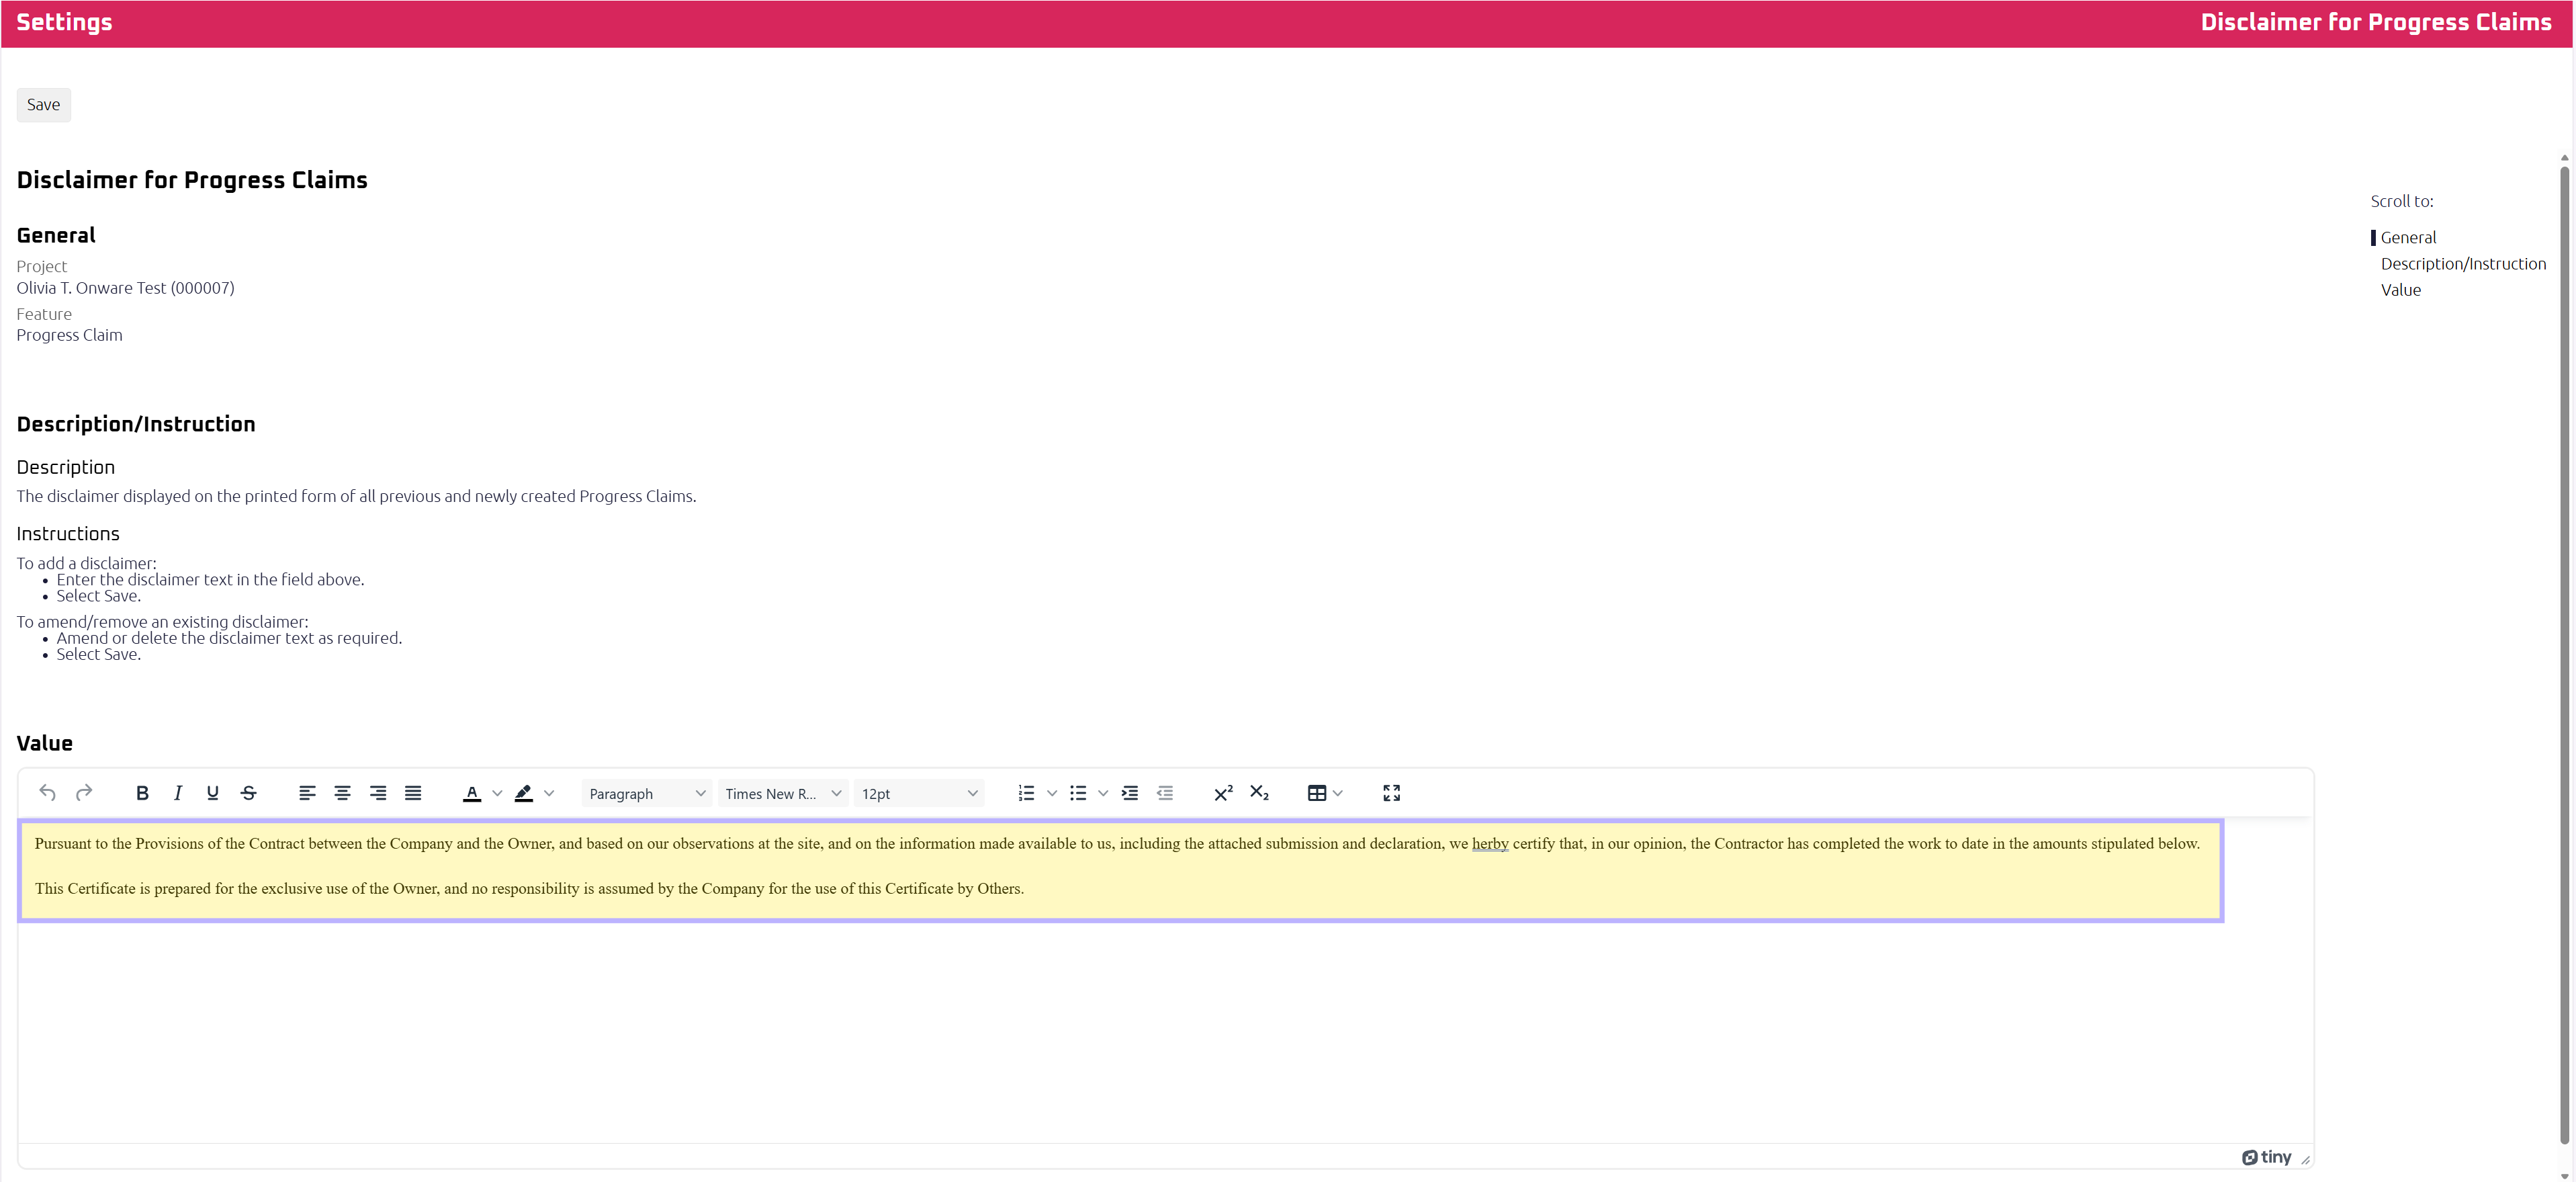Screen dimensions: 2576x1182
Task: Decrease paragraph indent
Action: click(x=1165, y=793)
